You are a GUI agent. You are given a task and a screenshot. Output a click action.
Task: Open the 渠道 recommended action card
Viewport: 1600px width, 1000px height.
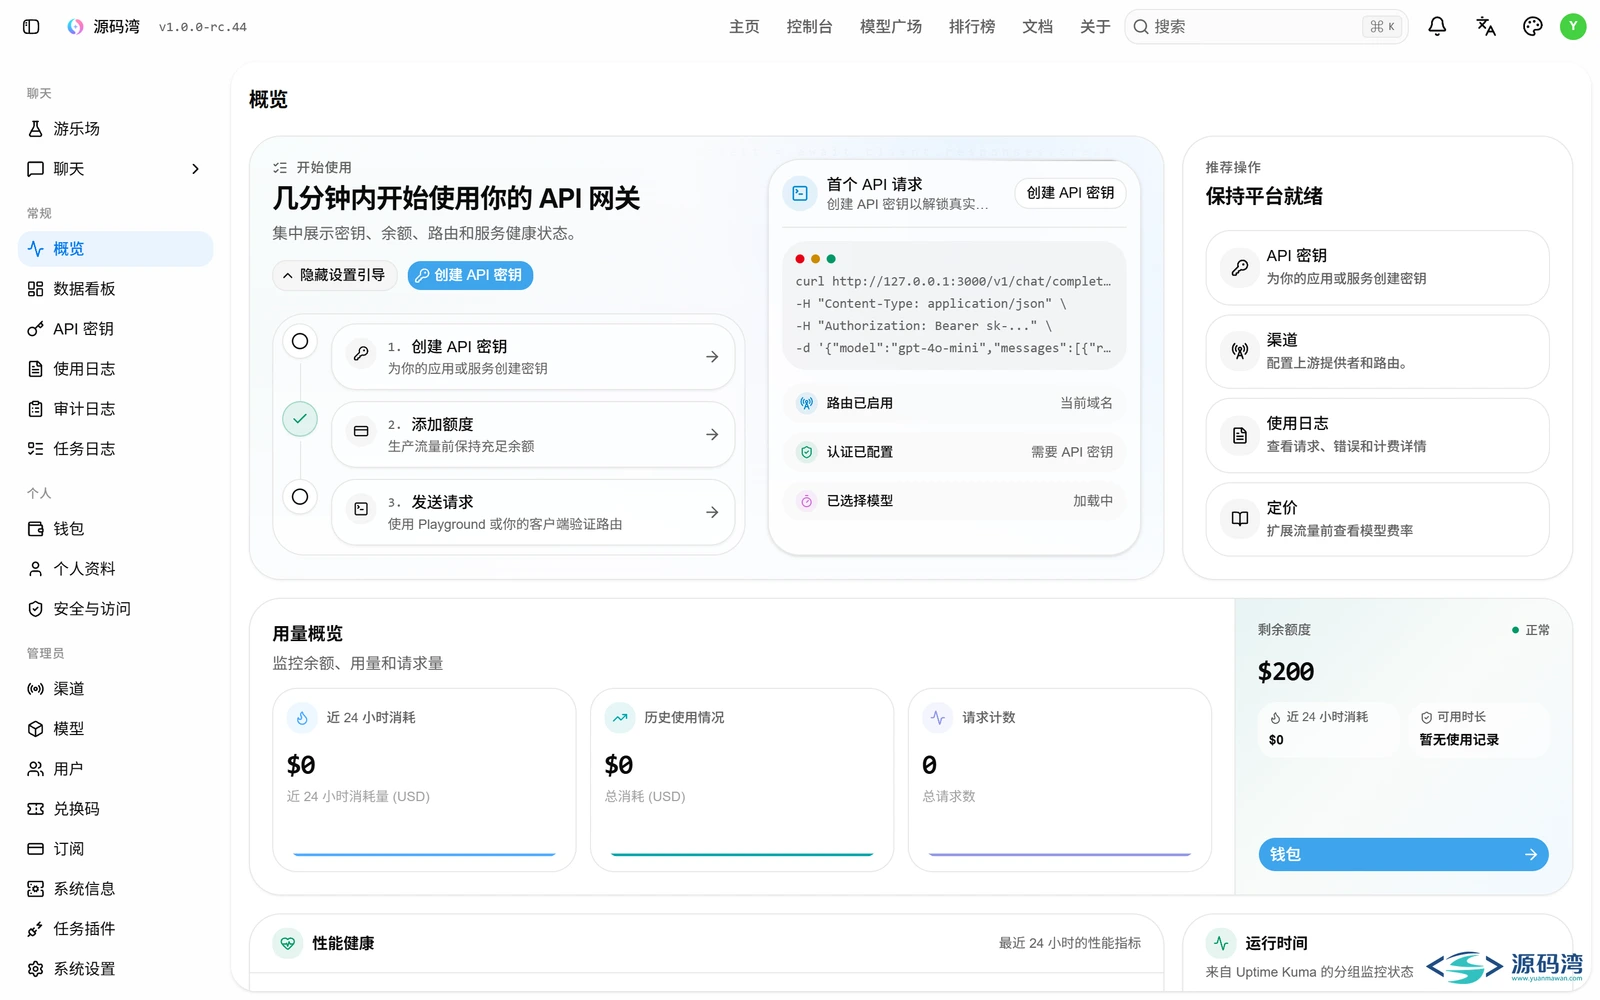(x=1377, y=352)
